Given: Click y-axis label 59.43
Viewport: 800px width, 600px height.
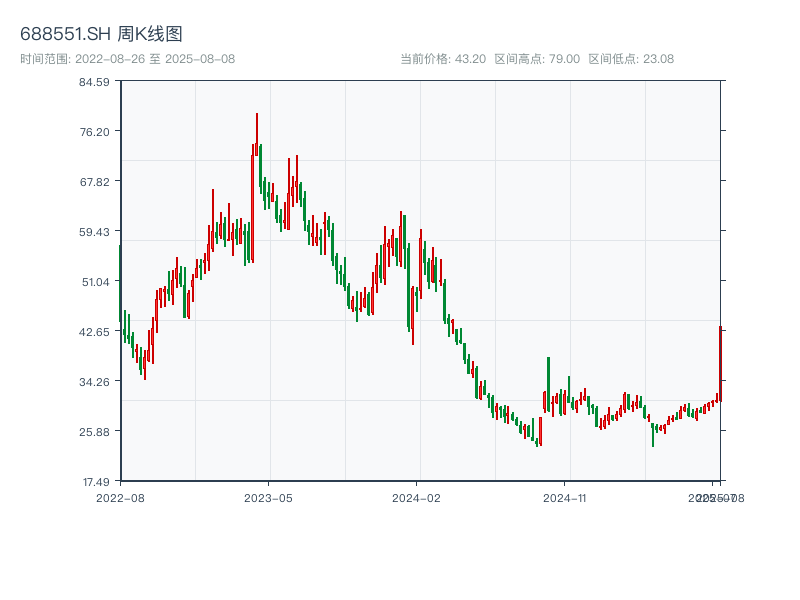Looking at the screenshot, I should [94, 232].
